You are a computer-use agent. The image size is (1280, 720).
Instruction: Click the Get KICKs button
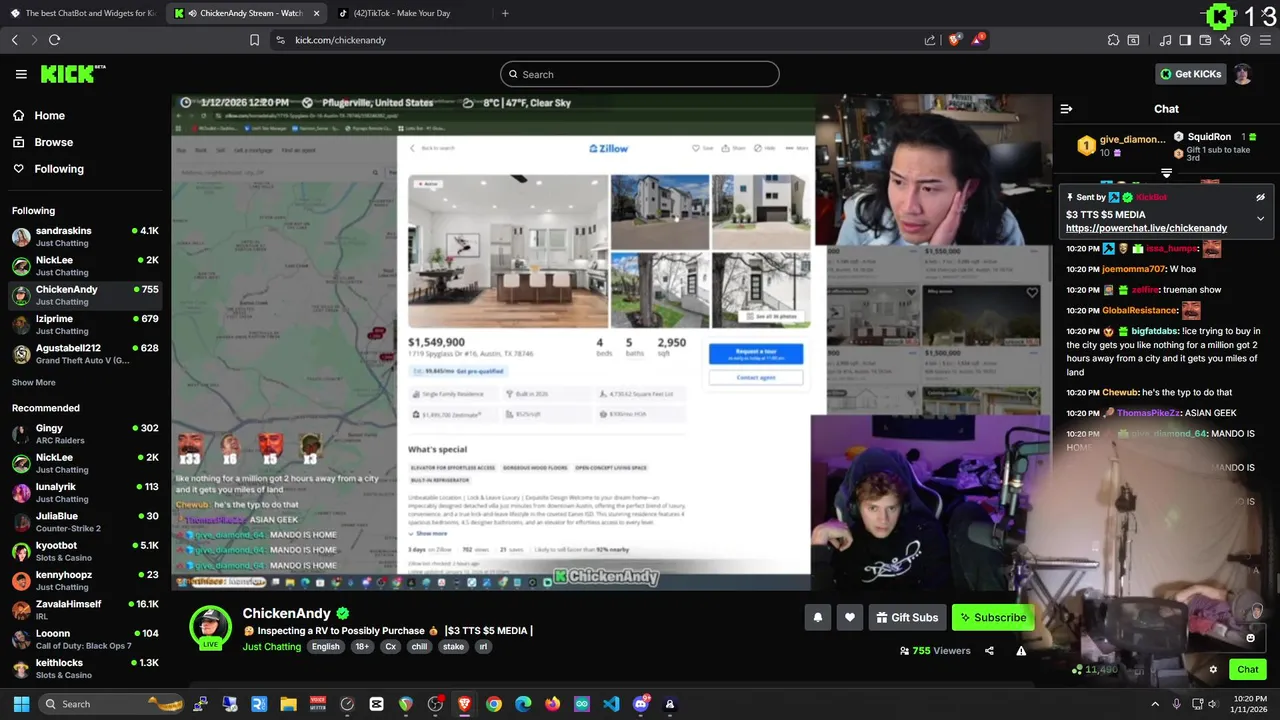1190,74
